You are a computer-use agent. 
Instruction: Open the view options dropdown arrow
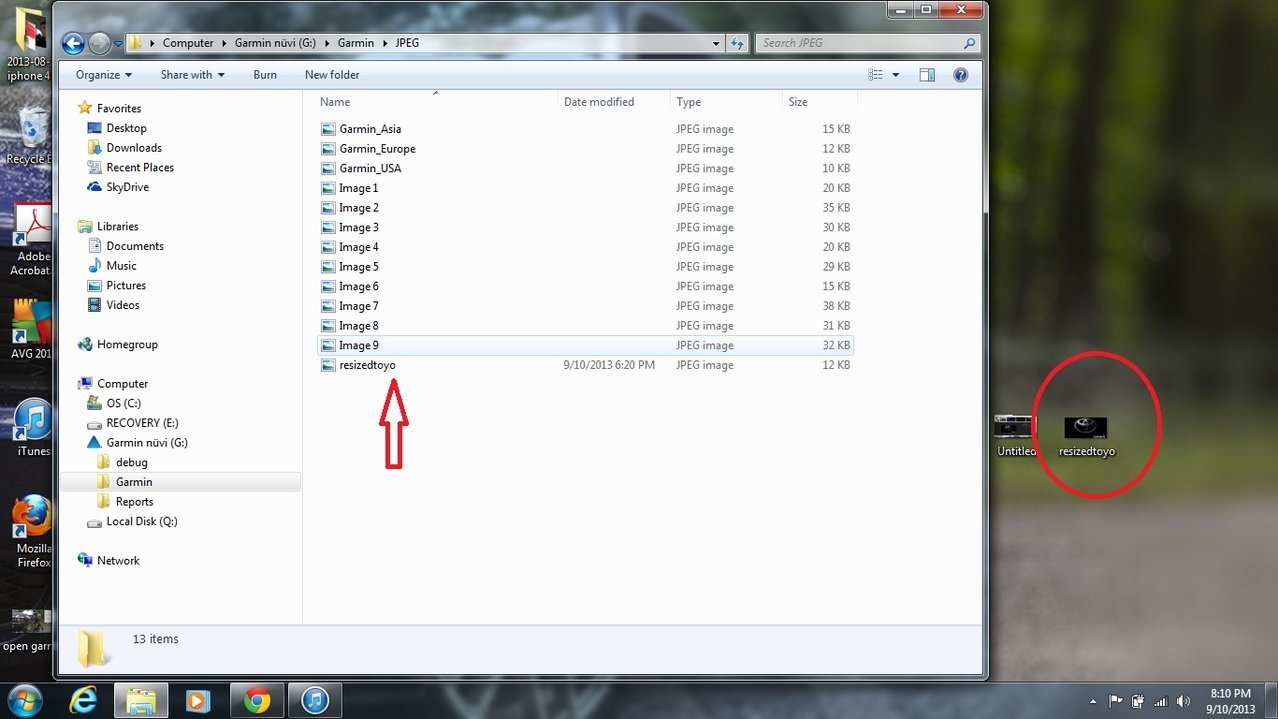(x=895, y=75)
